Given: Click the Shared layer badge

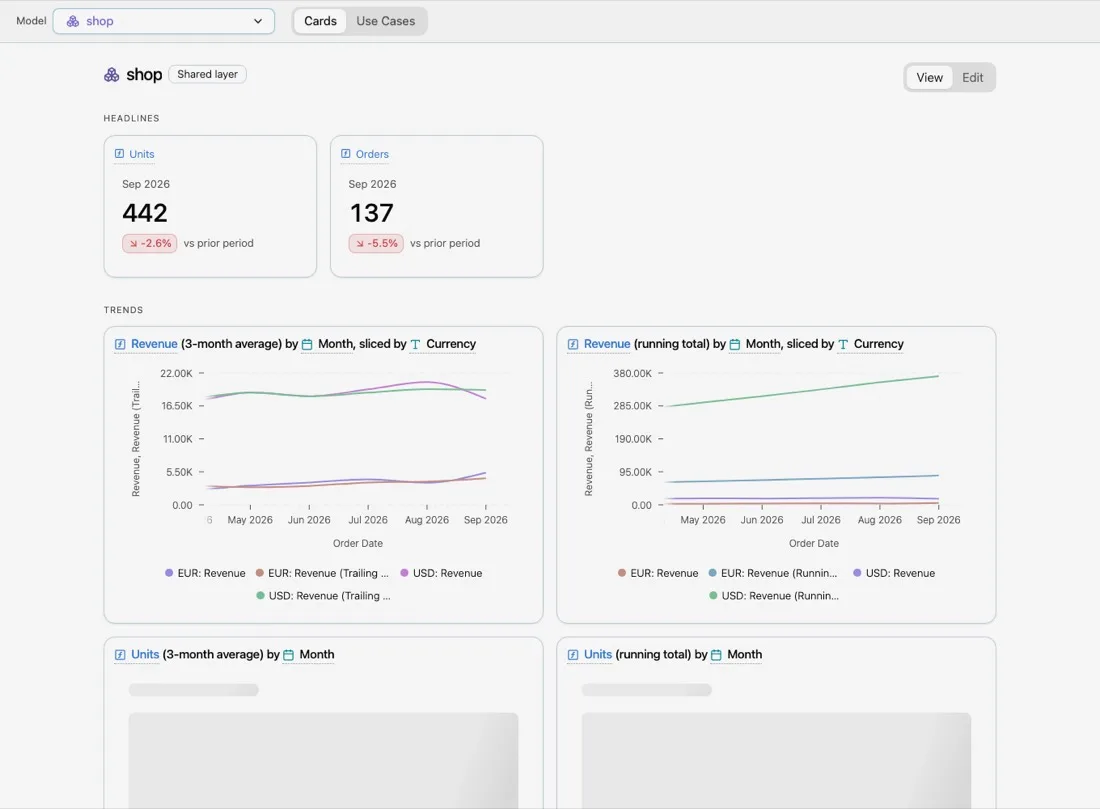Looking at the screenshot, I should [207, 74].
